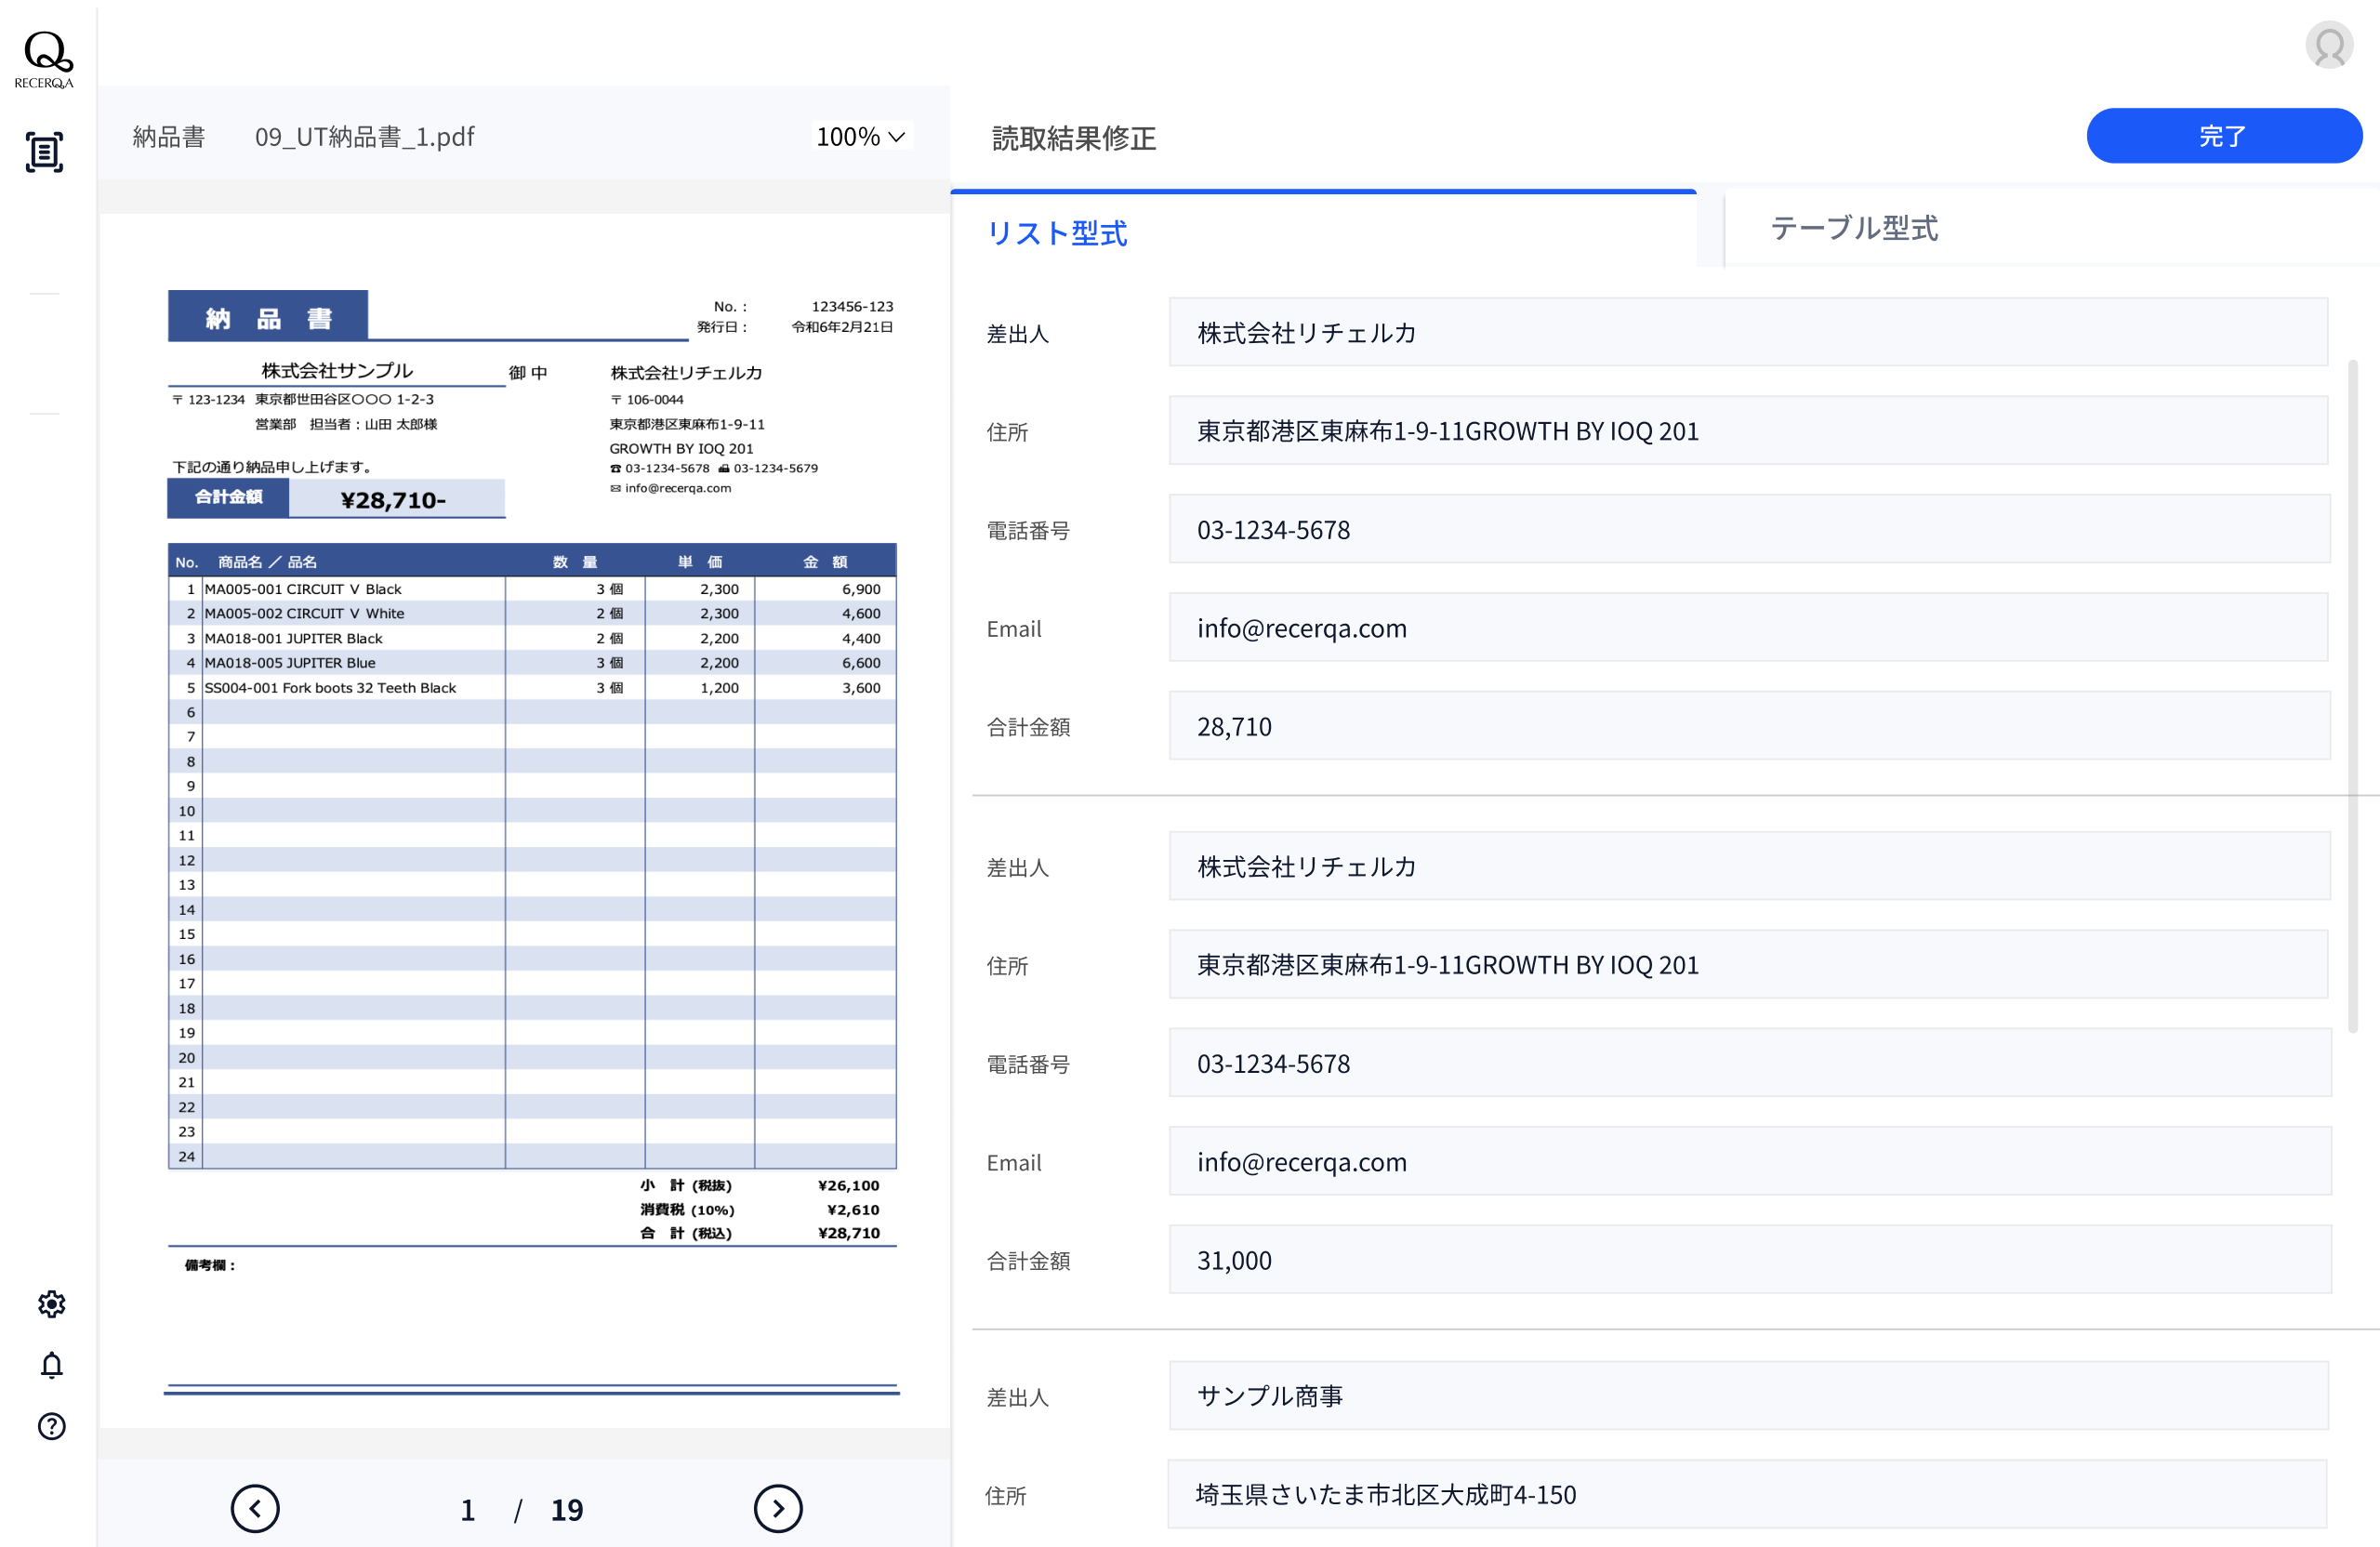
Task: Open settings gear icon
Action: tap(51, 1304)
